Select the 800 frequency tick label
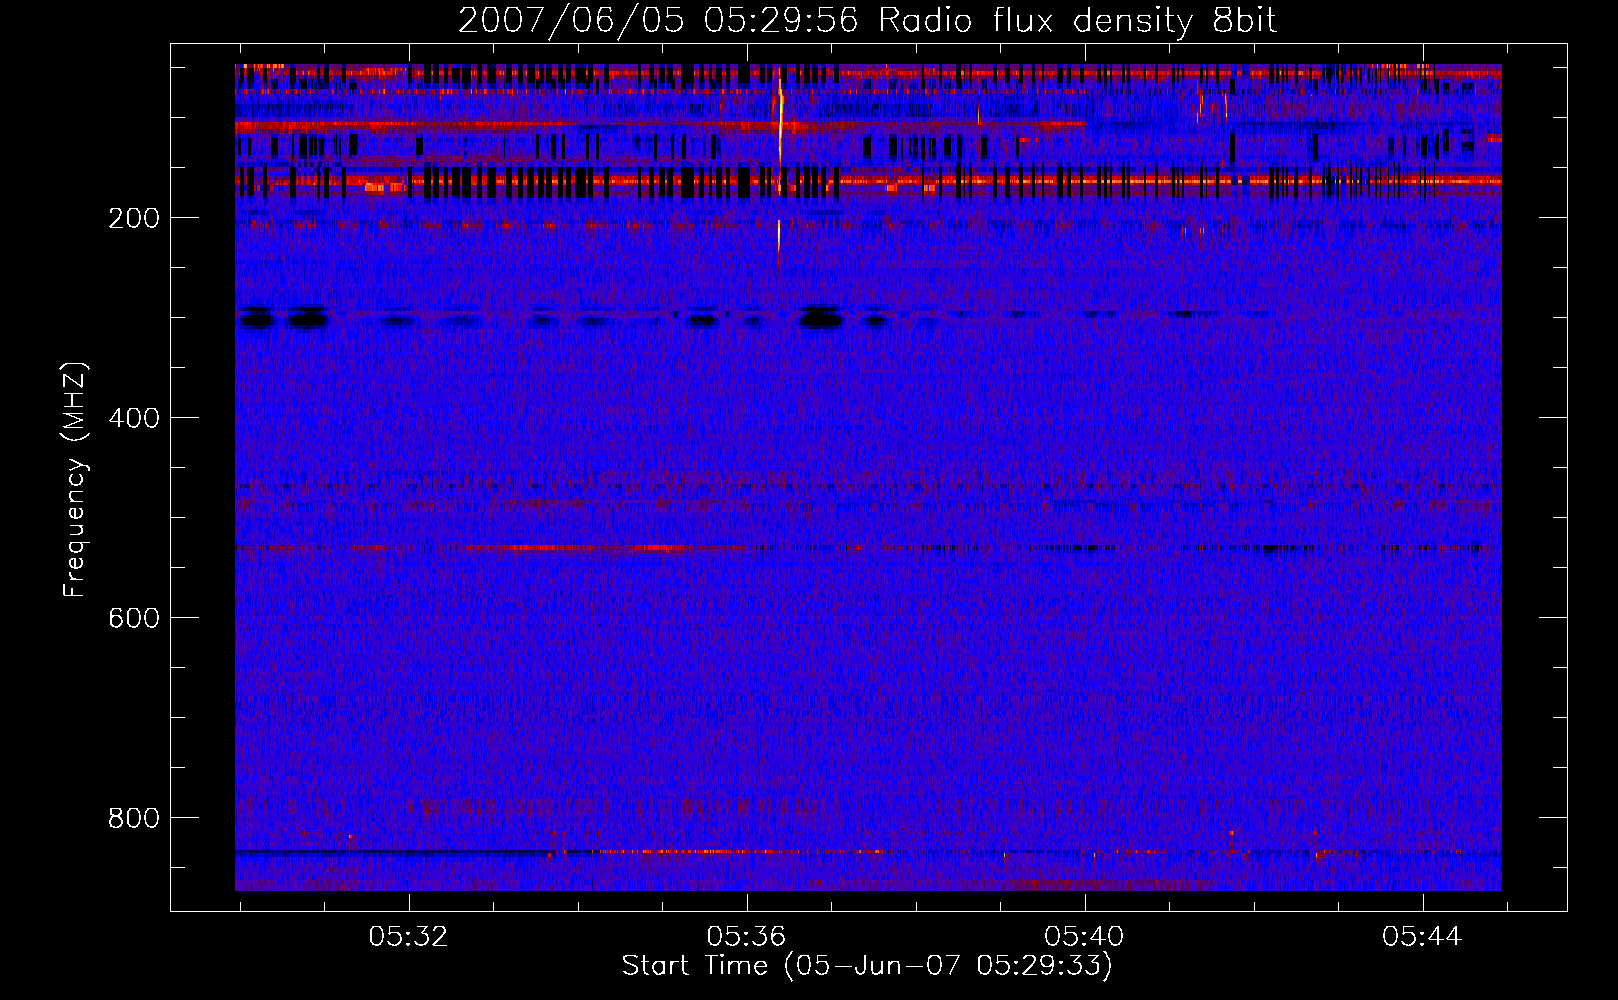The height and width of the screenshot is (1000, 1618). pos(134,818)
